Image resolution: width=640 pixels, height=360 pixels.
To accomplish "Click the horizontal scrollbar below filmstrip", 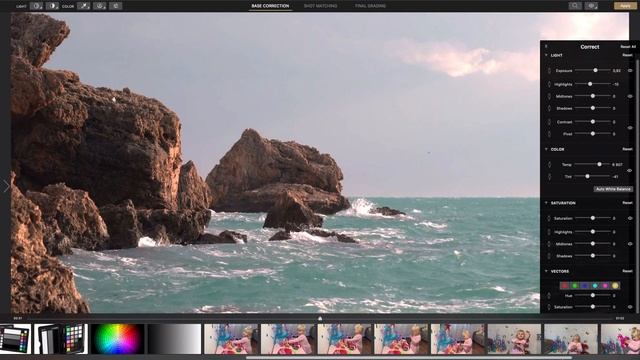I will click(x=408, y=358).
